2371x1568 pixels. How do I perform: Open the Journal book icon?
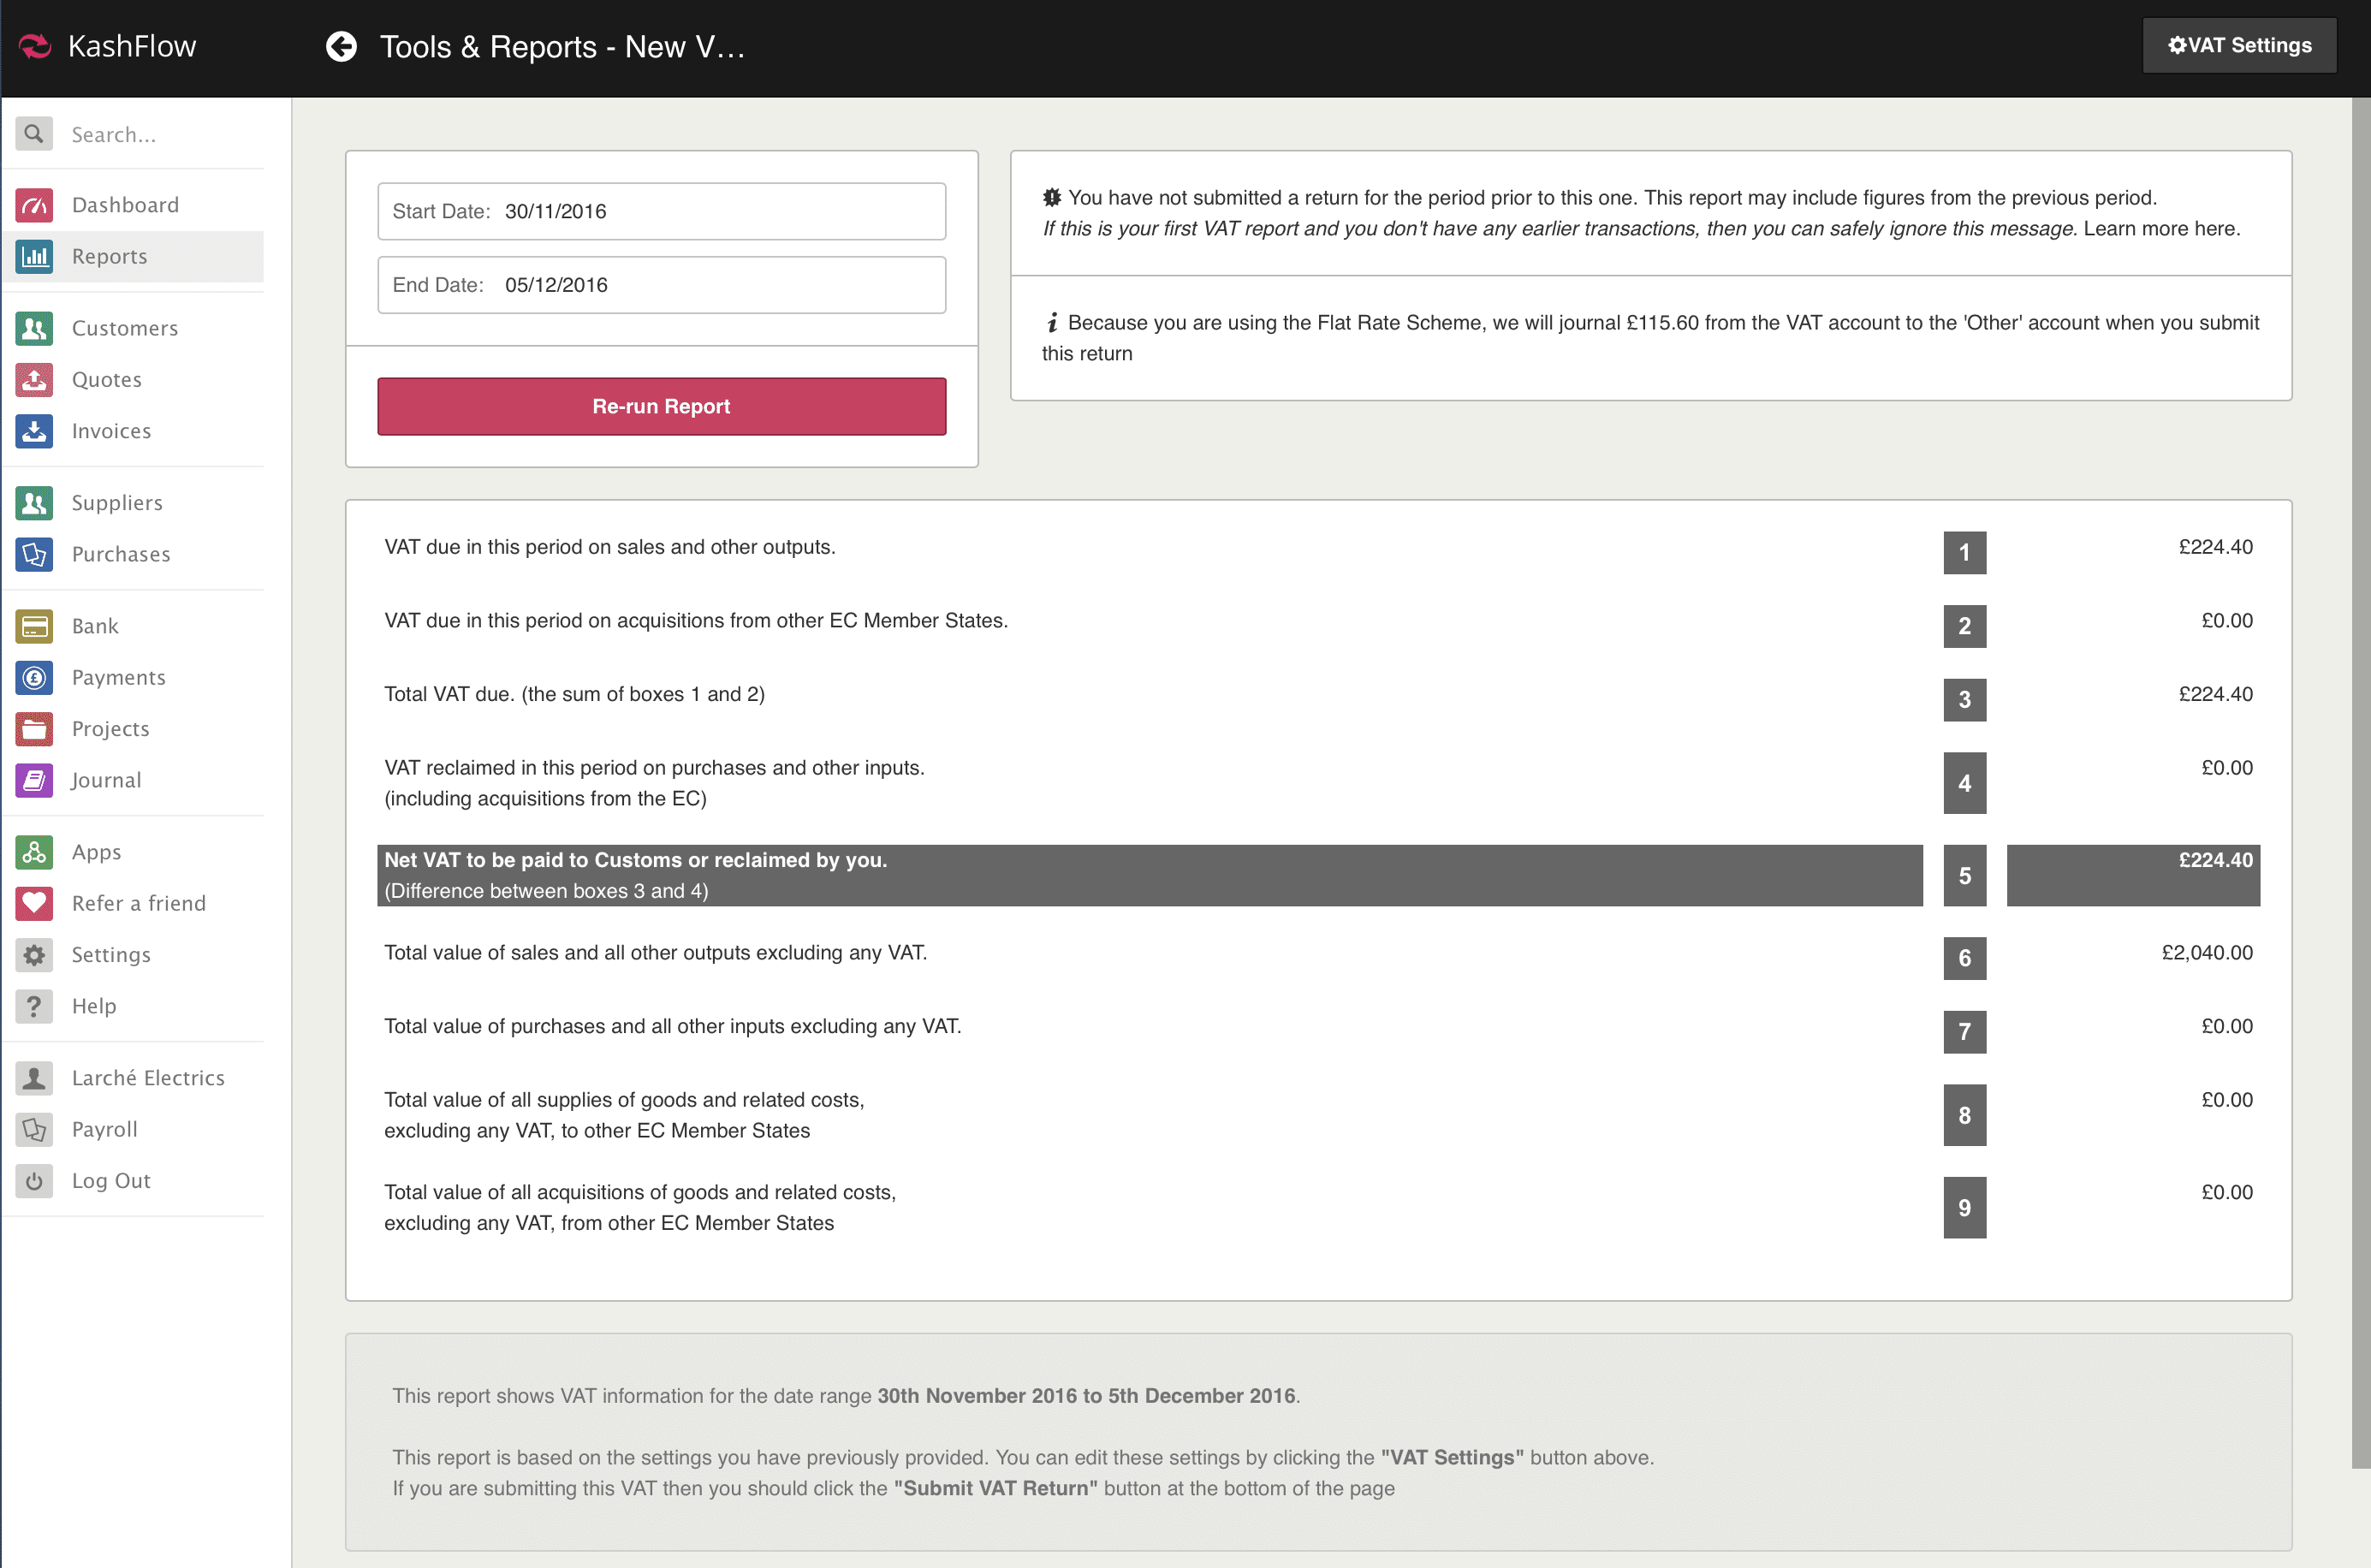pos(34,780)
